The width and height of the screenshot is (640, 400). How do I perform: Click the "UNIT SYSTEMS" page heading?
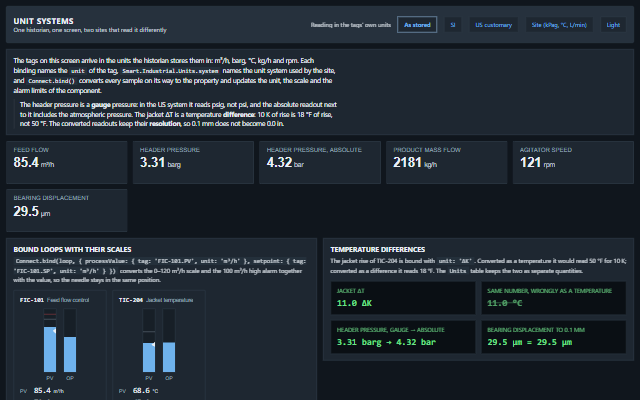pos(43,21)
